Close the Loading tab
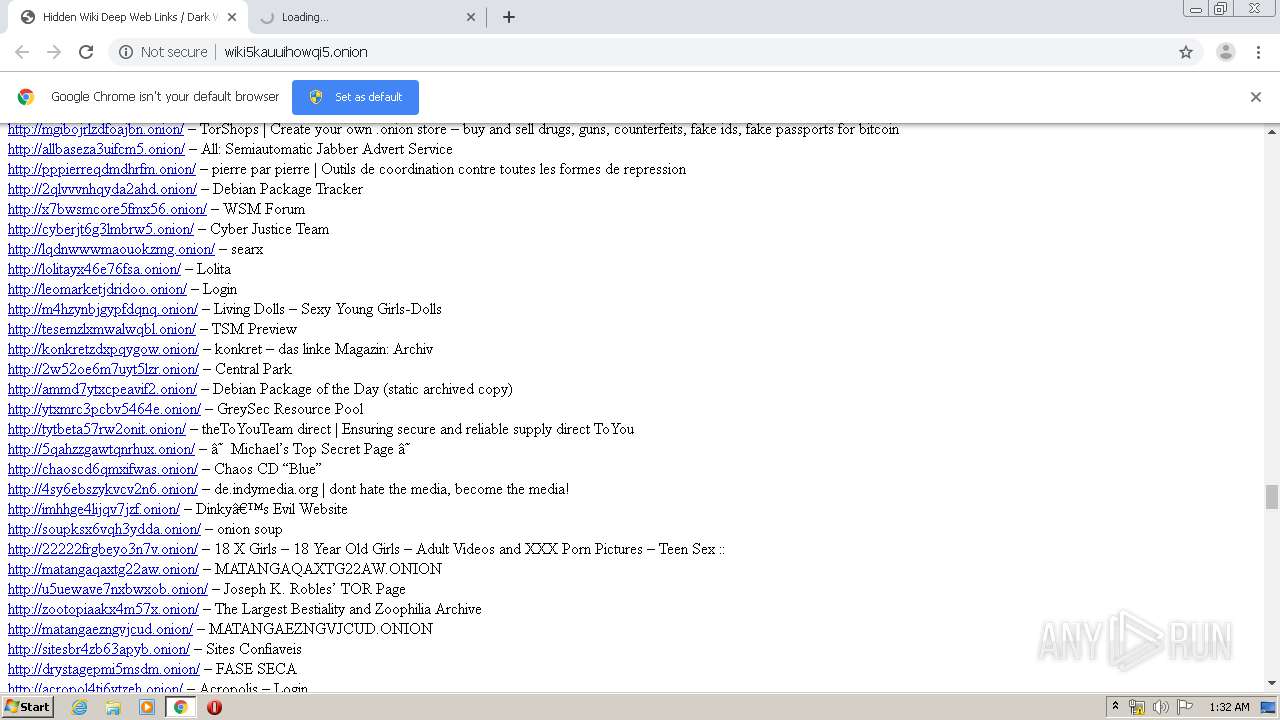Viewport: 1280px width, 720px height. [472, 17]
